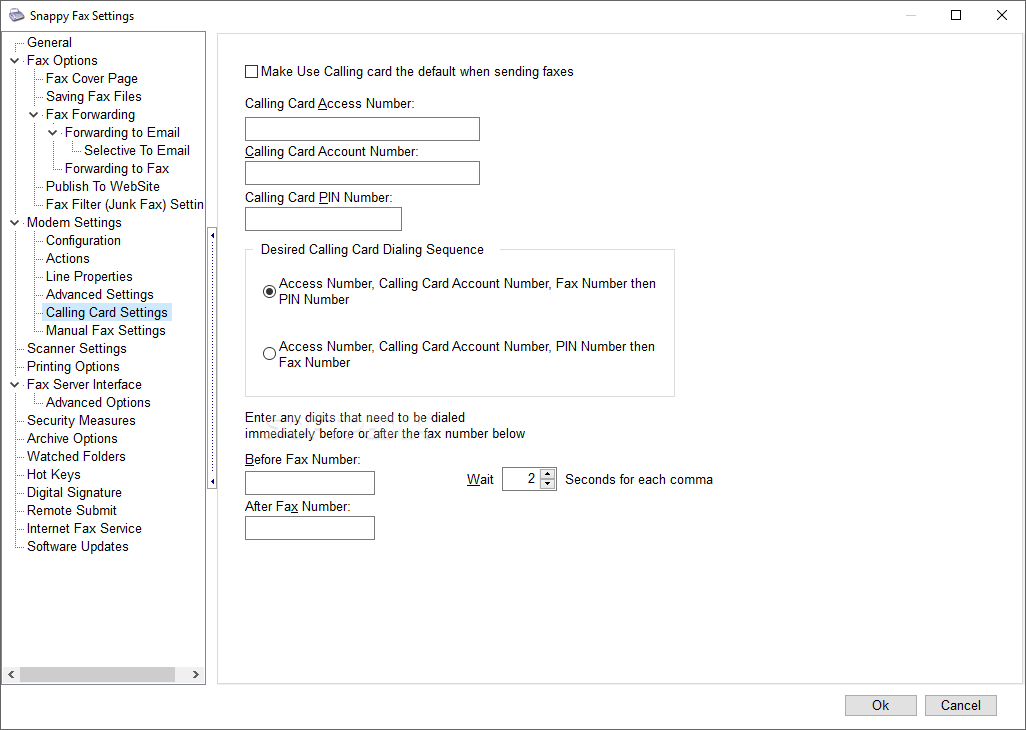Open Advanced Options under Fax Server Interface
This screenshot has height=730, width=1026.
point(98,402)
